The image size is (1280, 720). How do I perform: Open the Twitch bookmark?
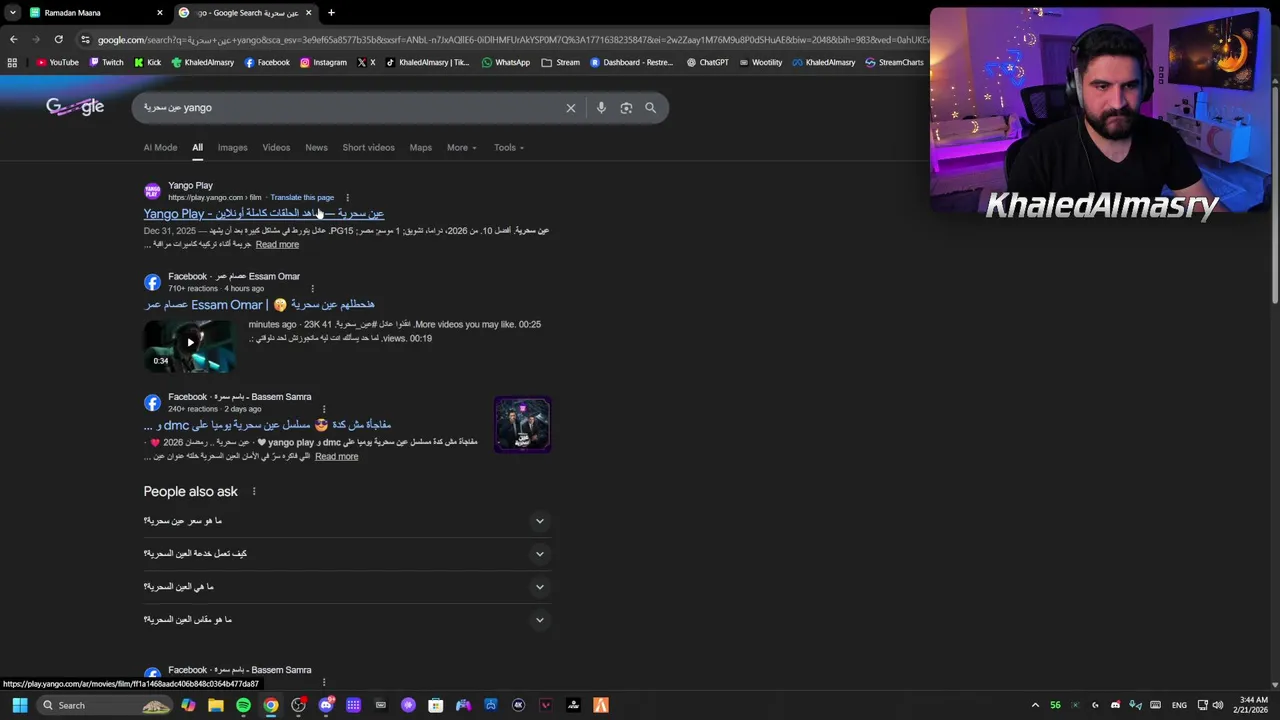[106, 62]
